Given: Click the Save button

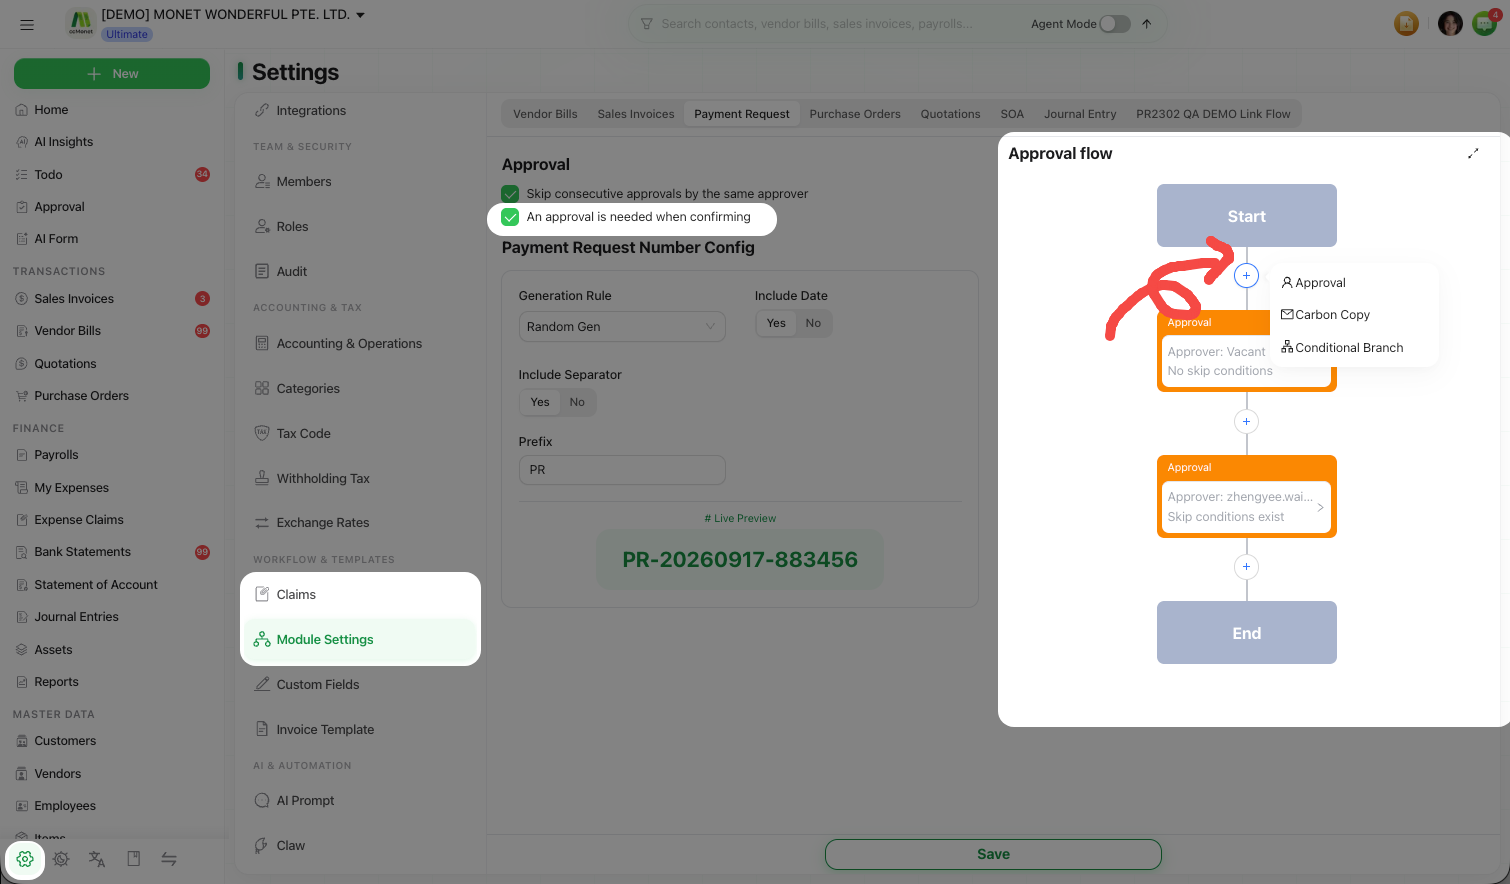Looking at the screenshot, I should (x=993, y=854).
